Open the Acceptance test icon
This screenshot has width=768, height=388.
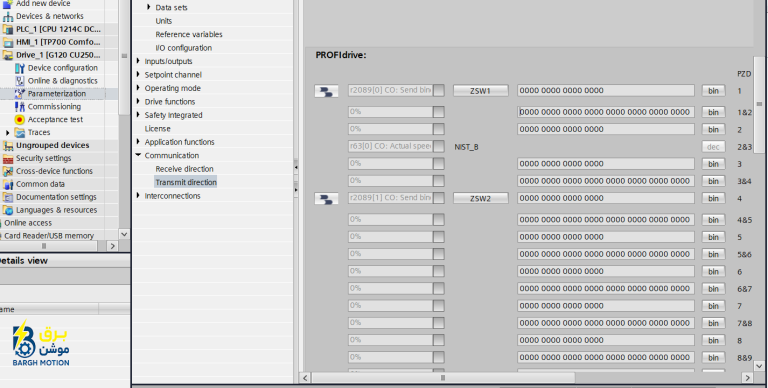tap(20, 120)
